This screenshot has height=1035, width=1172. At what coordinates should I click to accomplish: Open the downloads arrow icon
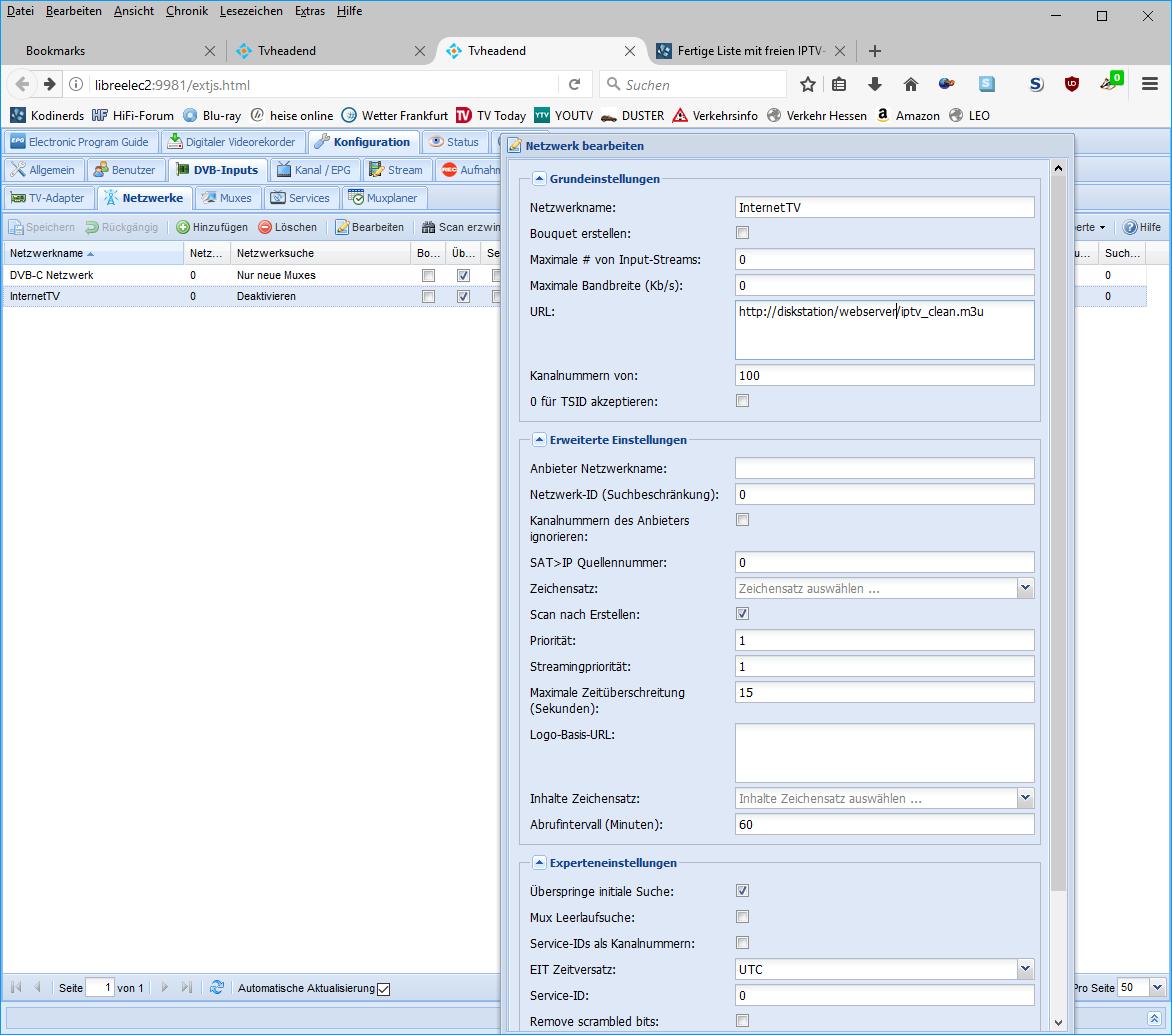tap(875, 84)
